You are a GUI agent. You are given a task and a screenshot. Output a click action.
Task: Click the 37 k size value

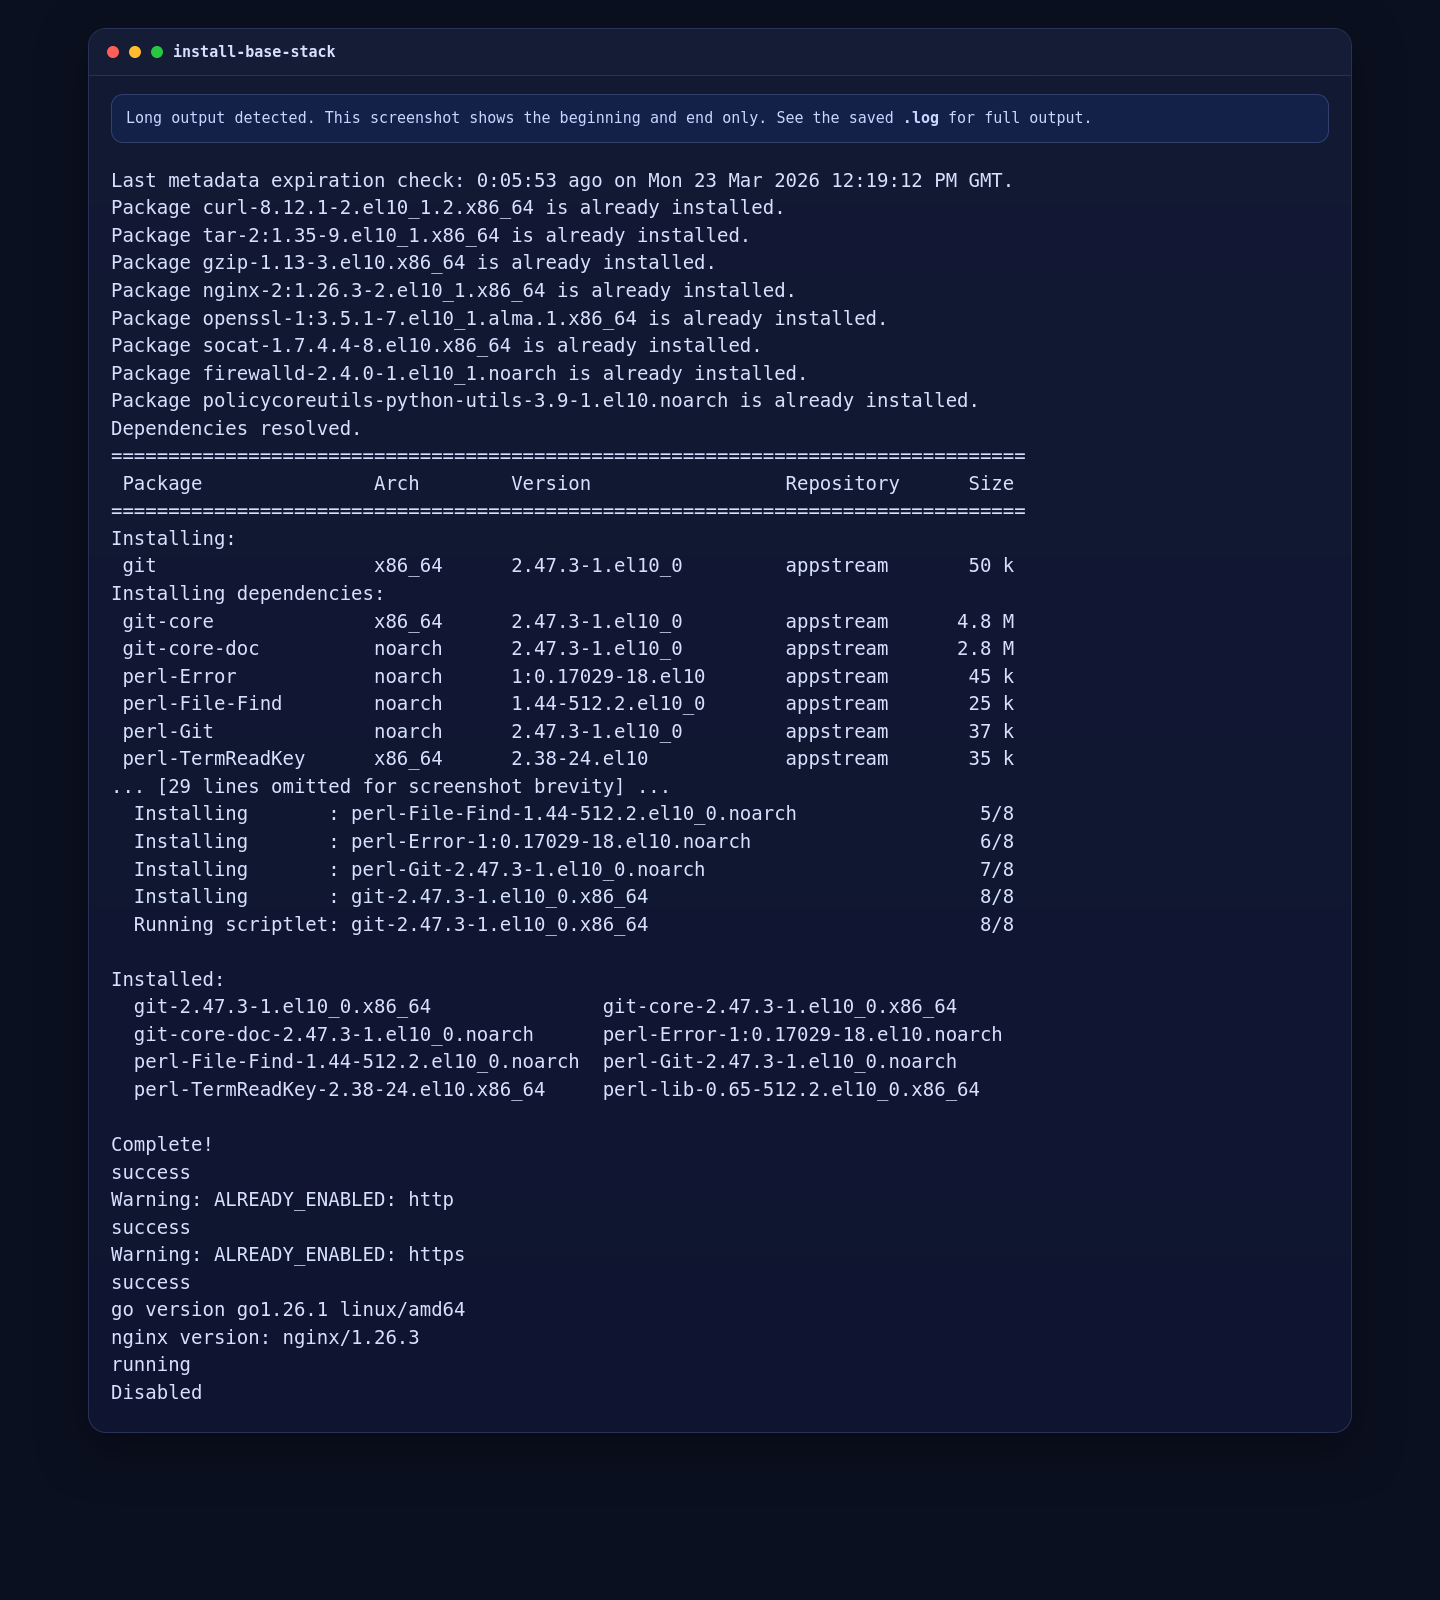click(x=991, y=732)
